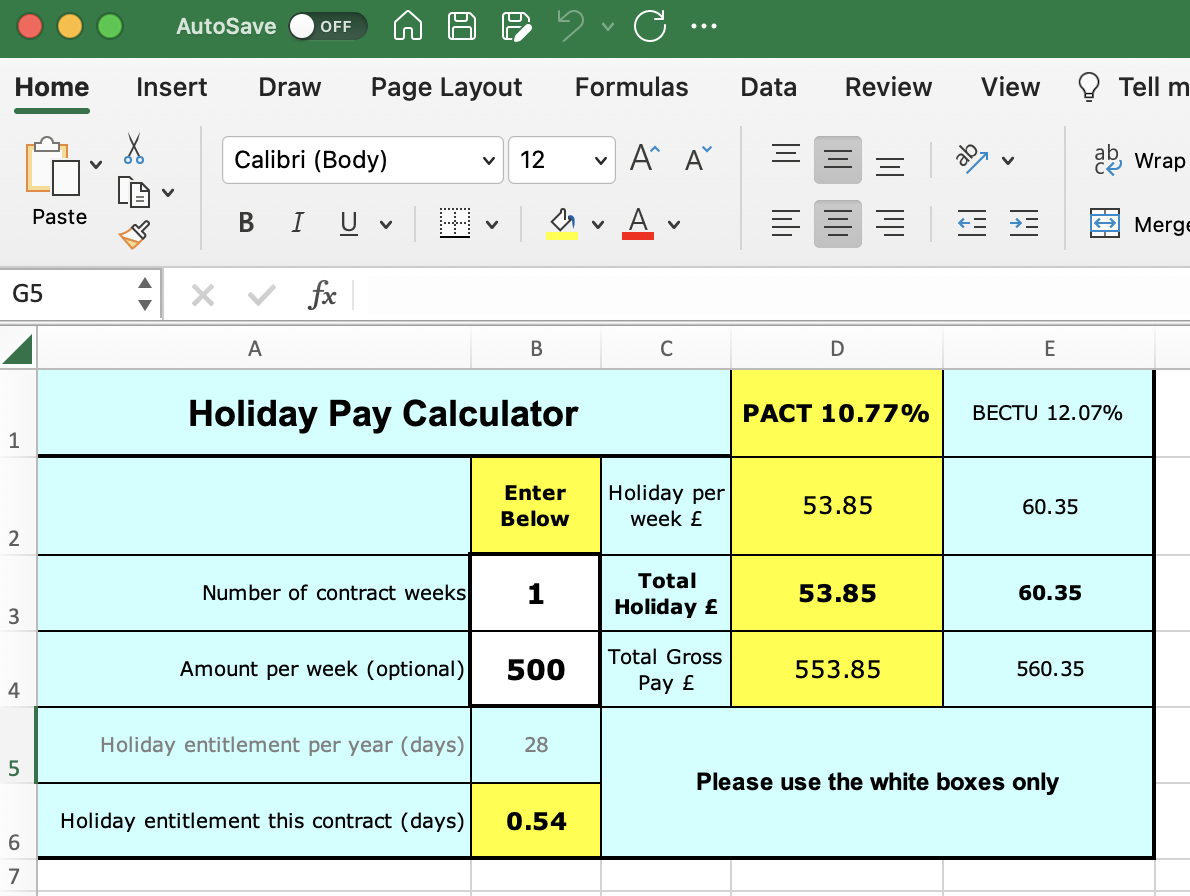1190x896 pixels.
Task: Apply yellow fill color bucket icon
Action: 562,223
